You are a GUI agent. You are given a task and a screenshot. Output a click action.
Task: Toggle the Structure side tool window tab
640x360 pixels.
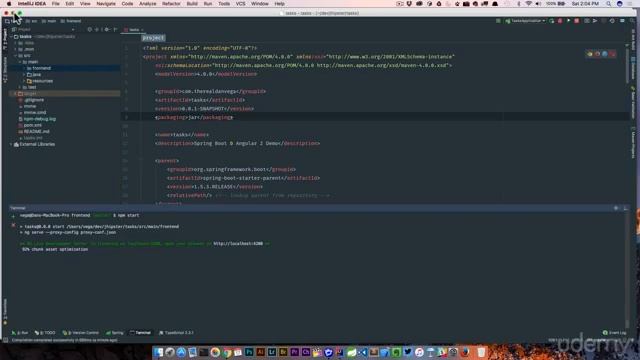5,70
